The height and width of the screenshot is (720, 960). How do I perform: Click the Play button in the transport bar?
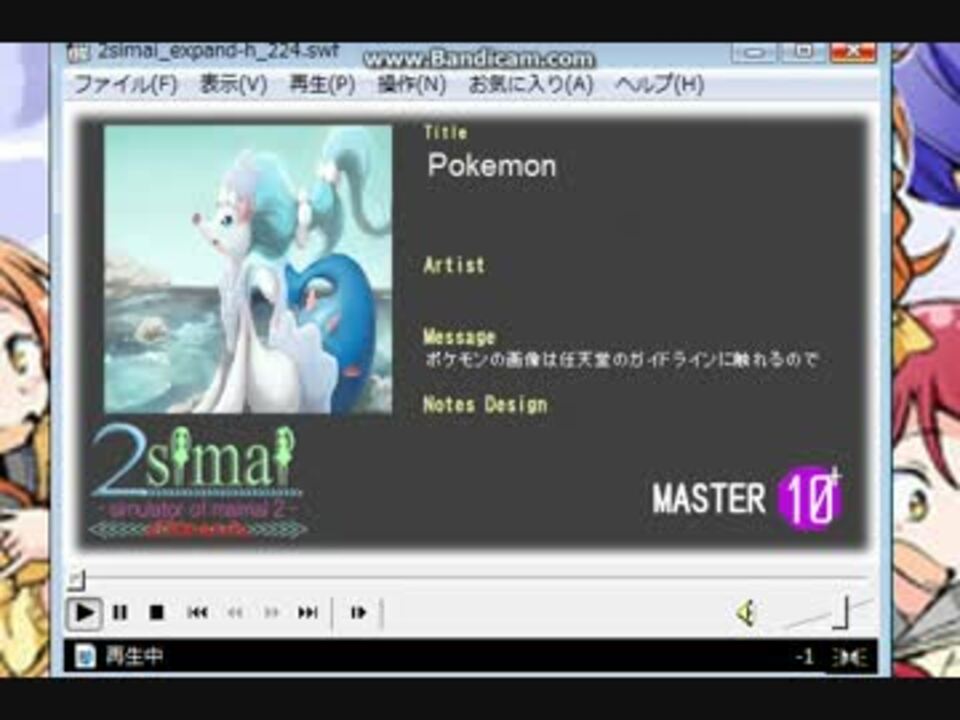(x=84, y=612)
